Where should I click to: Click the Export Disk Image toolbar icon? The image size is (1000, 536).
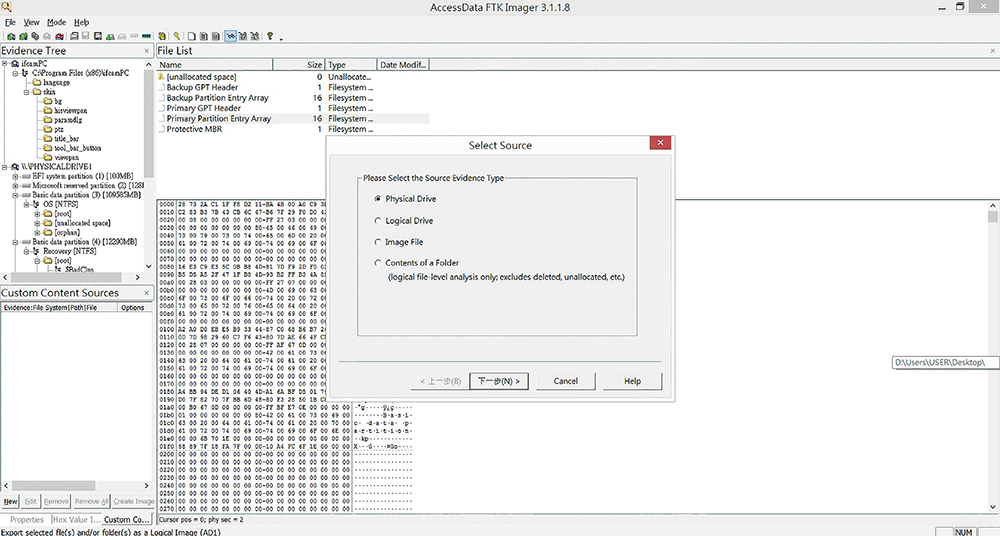85,36
